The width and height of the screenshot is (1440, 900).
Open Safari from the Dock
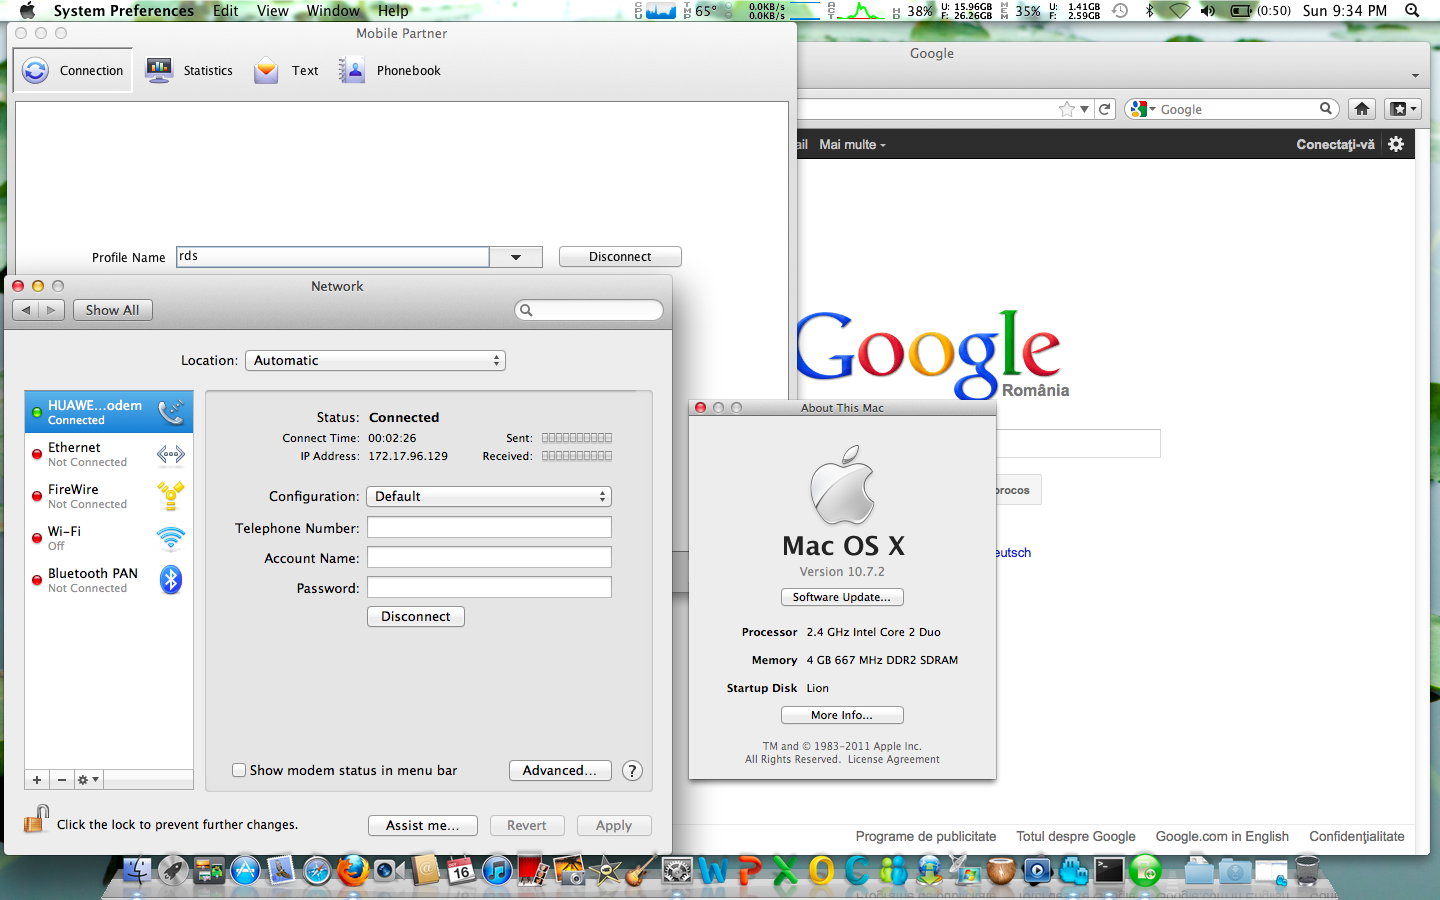coord(317,871)
